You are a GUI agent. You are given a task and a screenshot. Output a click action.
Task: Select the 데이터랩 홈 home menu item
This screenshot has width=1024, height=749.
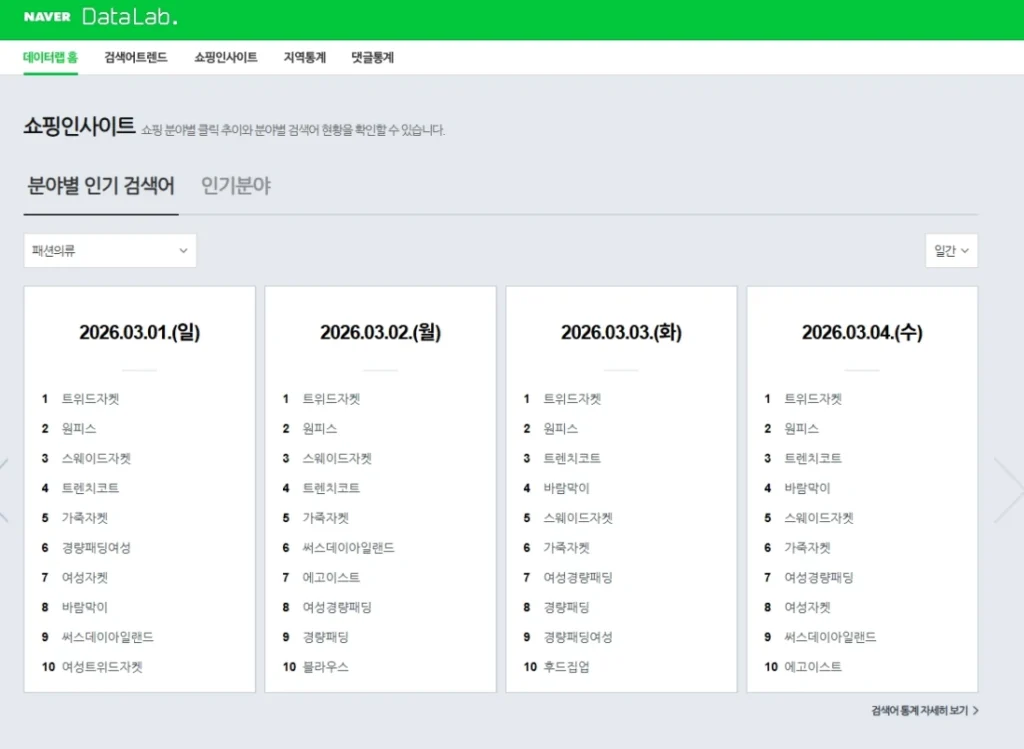tap(49, 59)
